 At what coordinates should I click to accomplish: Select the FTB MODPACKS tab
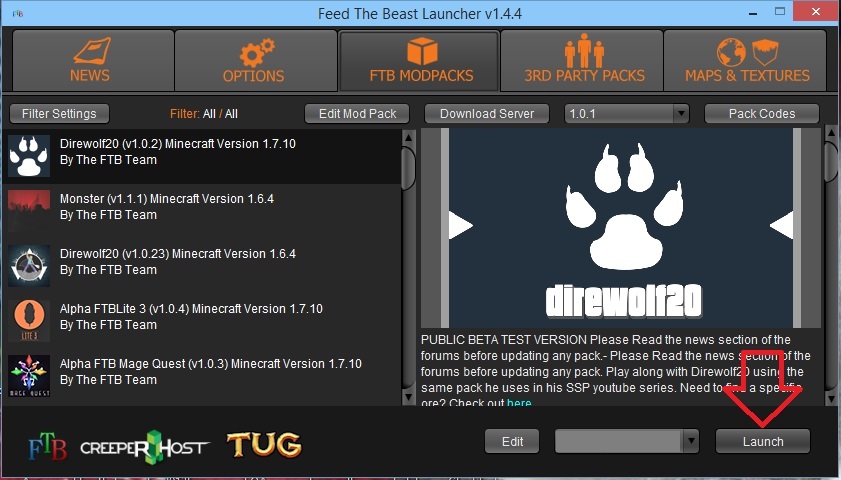click(x=419, y=60)
